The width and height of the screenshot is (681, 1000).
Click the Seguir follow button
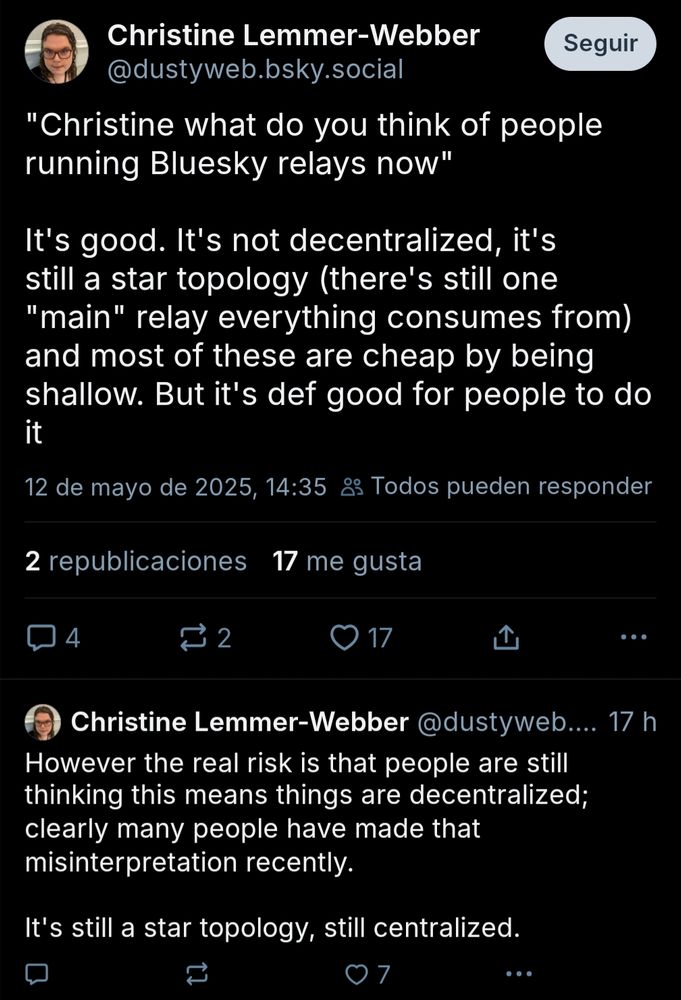tap(600, 43)
